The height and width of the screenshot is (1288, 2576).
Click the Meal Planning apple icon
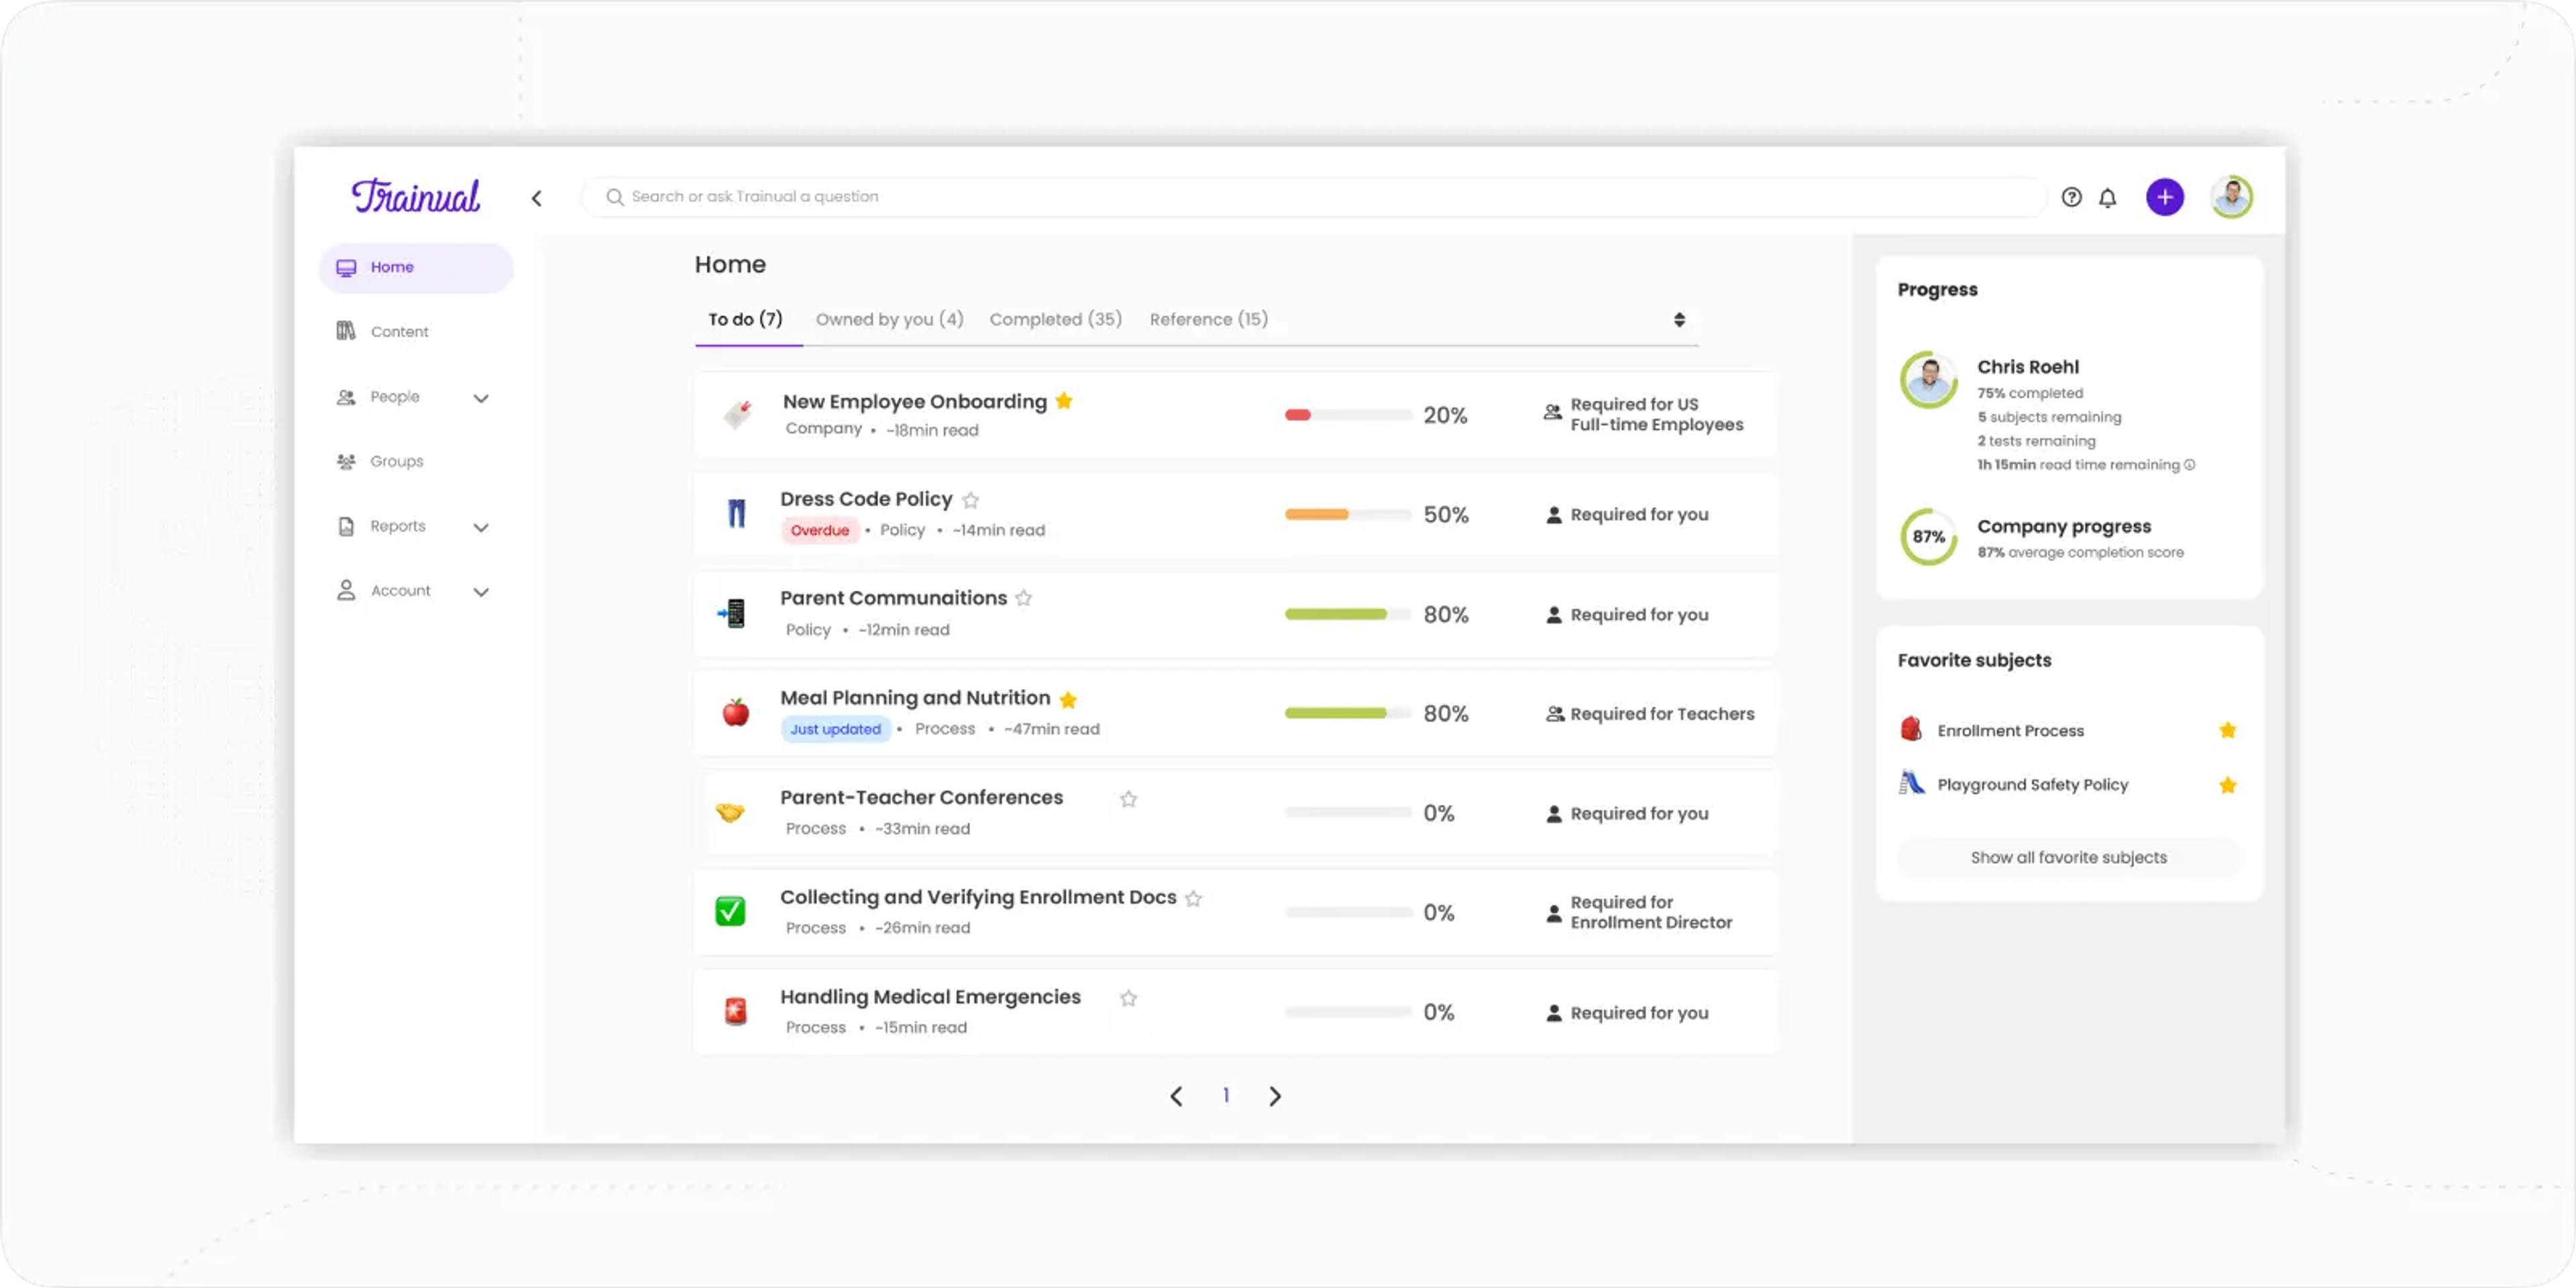736,712
